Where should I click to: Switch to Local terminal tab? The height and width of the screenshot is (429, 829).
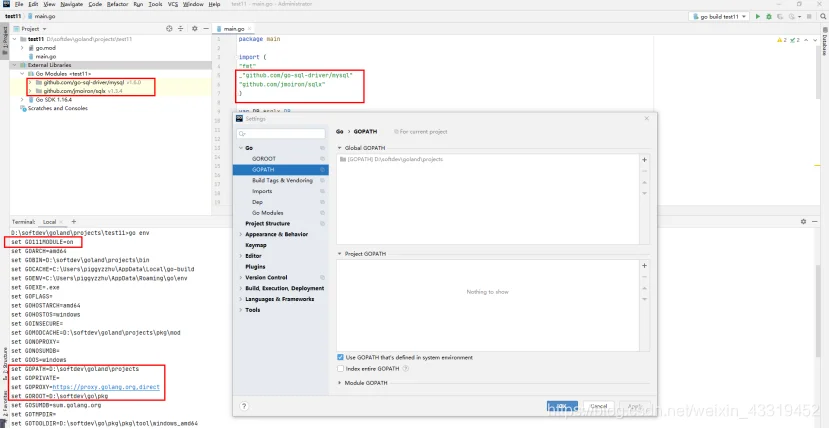click(x=50, y=222)
